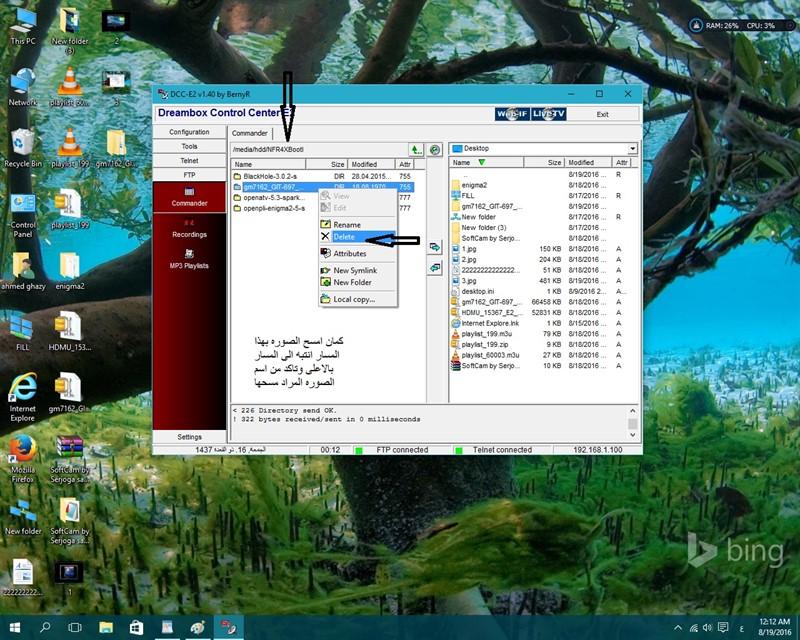Open the Settings section
This screenshot has width=800, height=640.
pos(189,437)
